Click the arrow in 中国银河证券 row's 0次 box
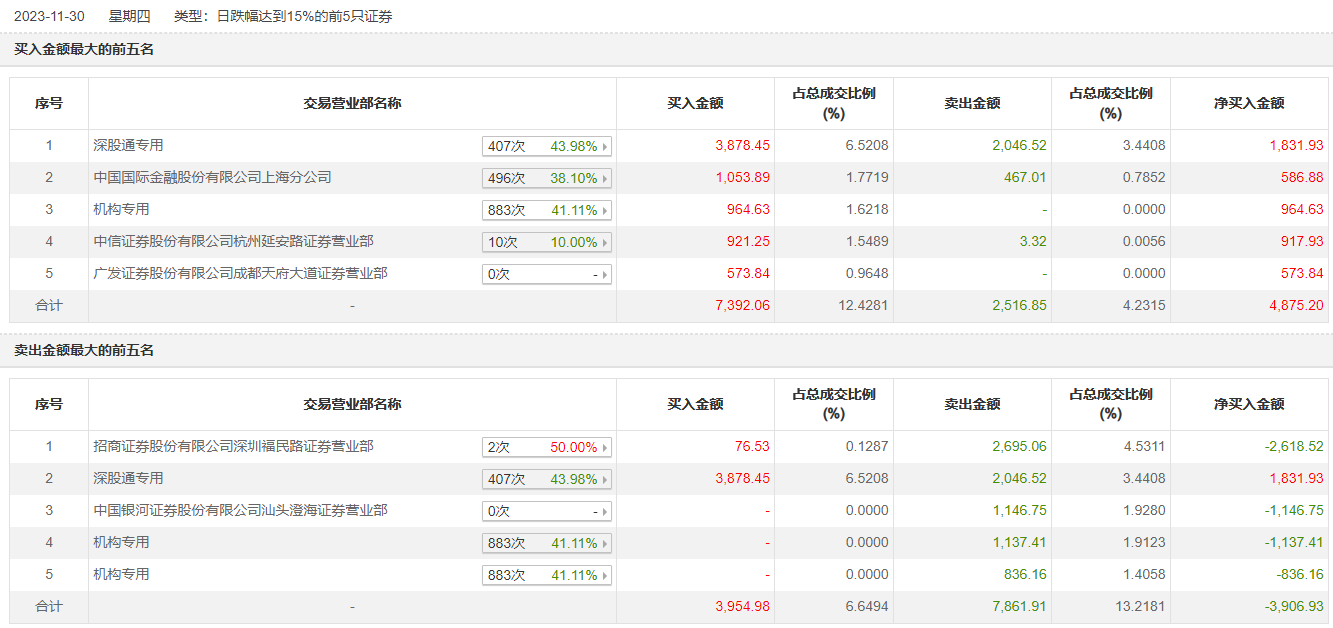Image resolution: width=1333 pixels, height=628 pixels. point(605,512)
